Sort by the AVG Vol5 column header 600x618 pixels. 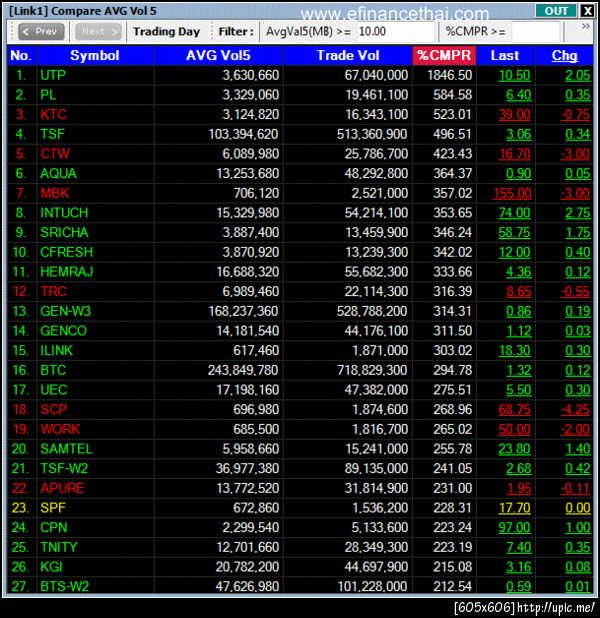pyautogui.click(x=218, y=56)
